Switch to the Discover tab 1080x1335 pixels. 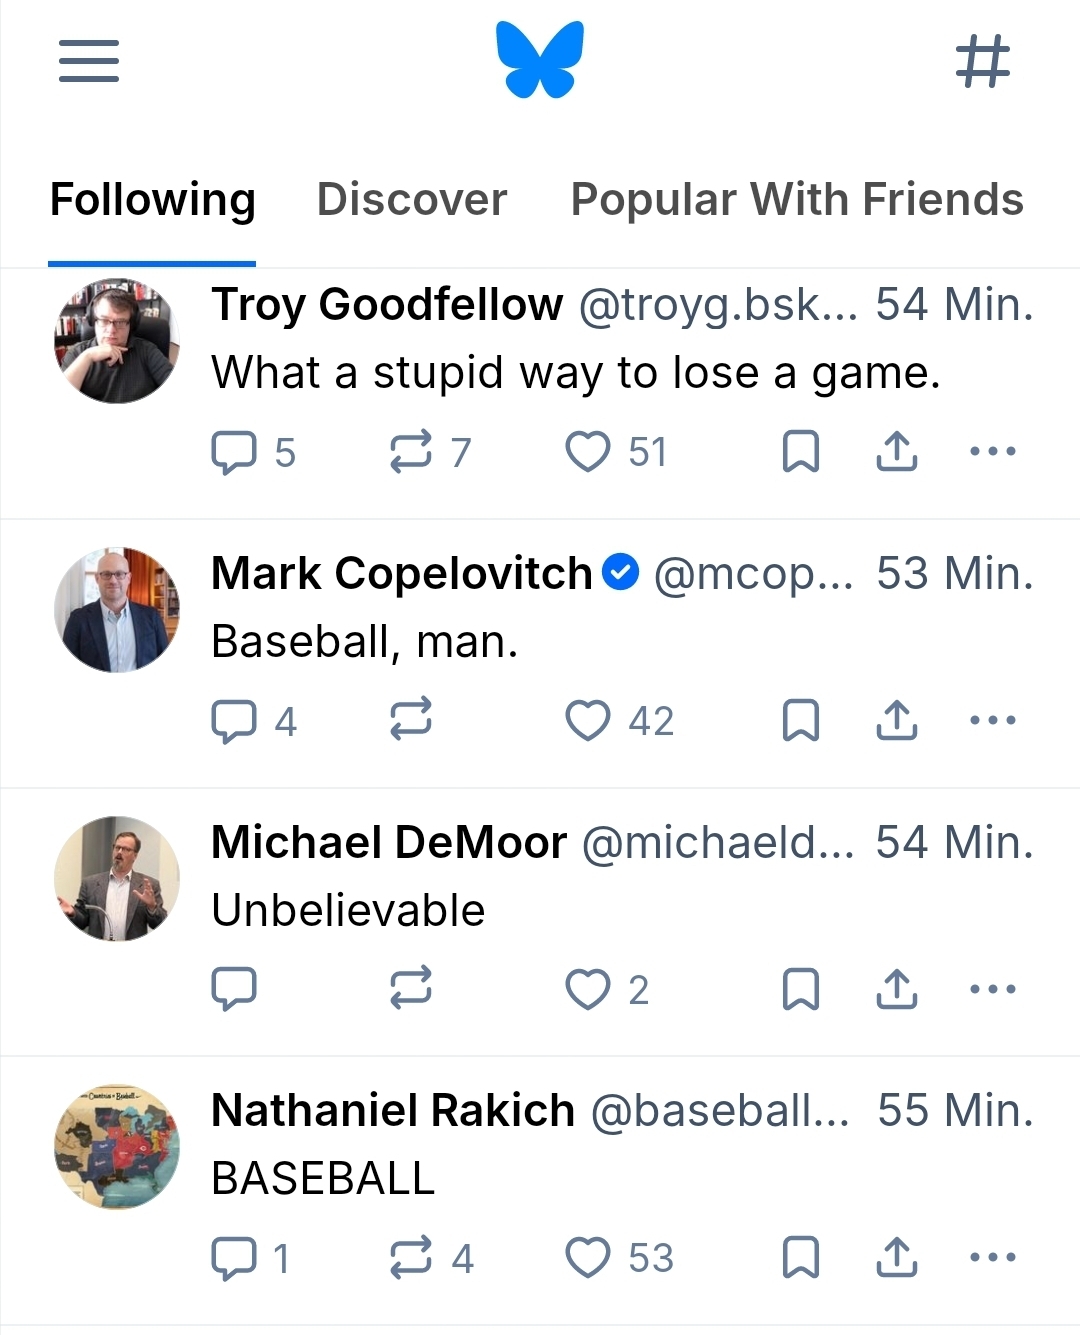tap(412, 200)
